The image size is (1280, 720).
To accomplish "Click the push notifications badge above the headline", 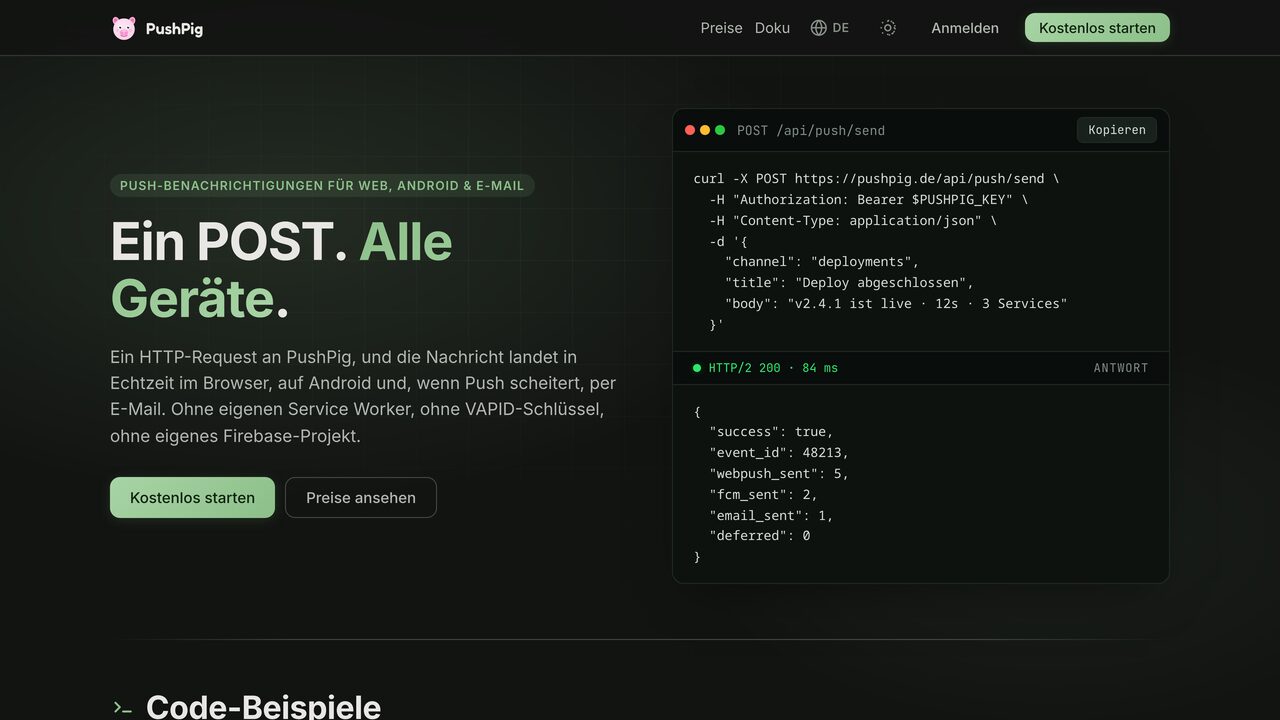I will click(x=322, y=186).
